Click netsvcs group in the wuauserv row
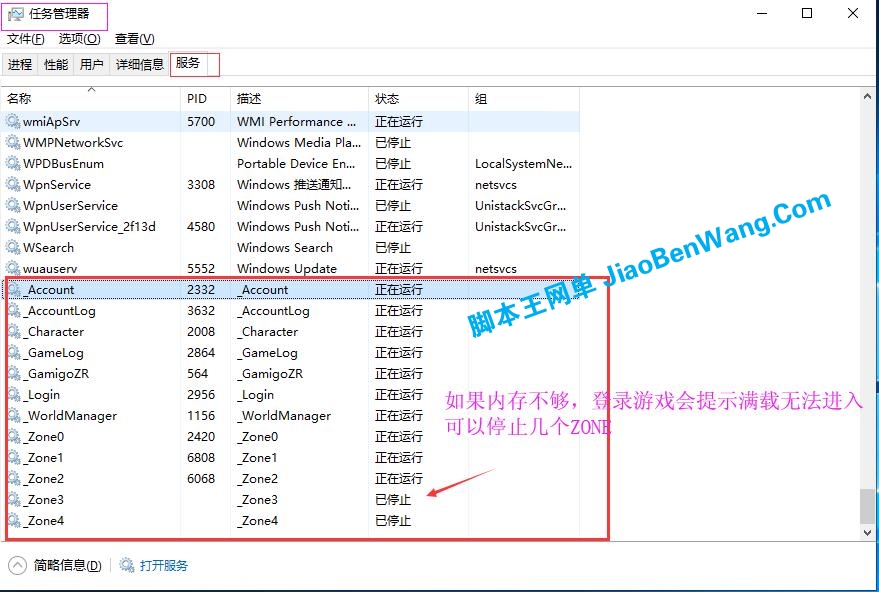Viewport: 879px width, 592px height. 496,269
